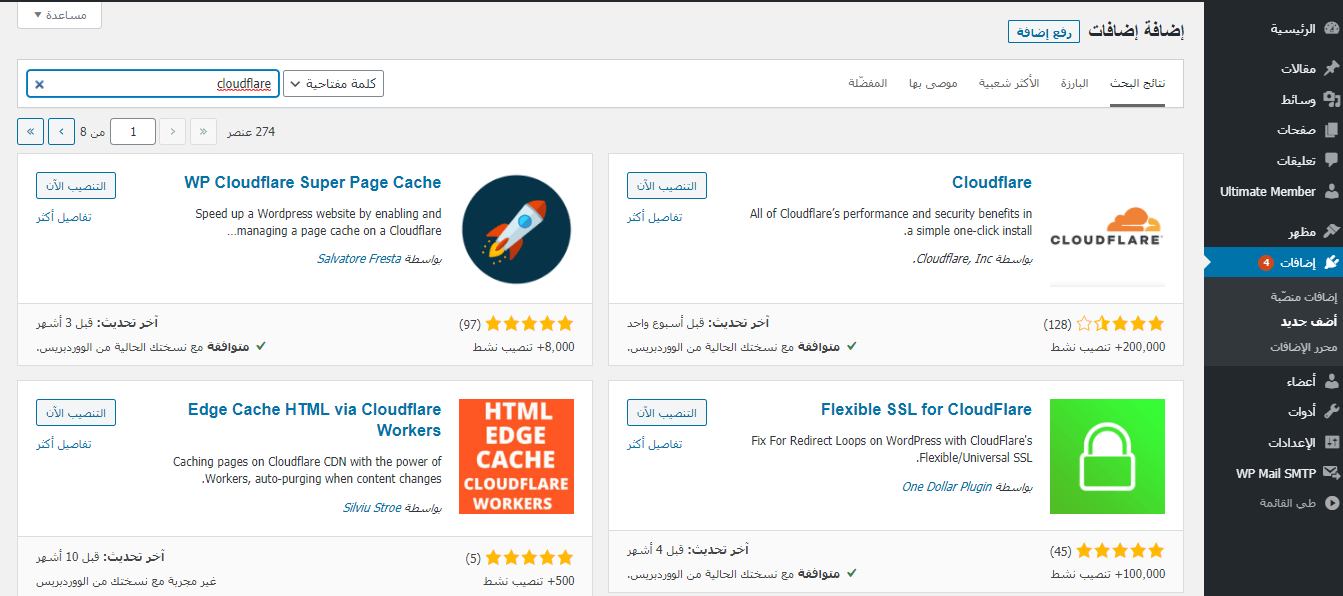This screenshot has height=596, width=1343.
Task: Go to the next page of results
Action: pos(61,131)
